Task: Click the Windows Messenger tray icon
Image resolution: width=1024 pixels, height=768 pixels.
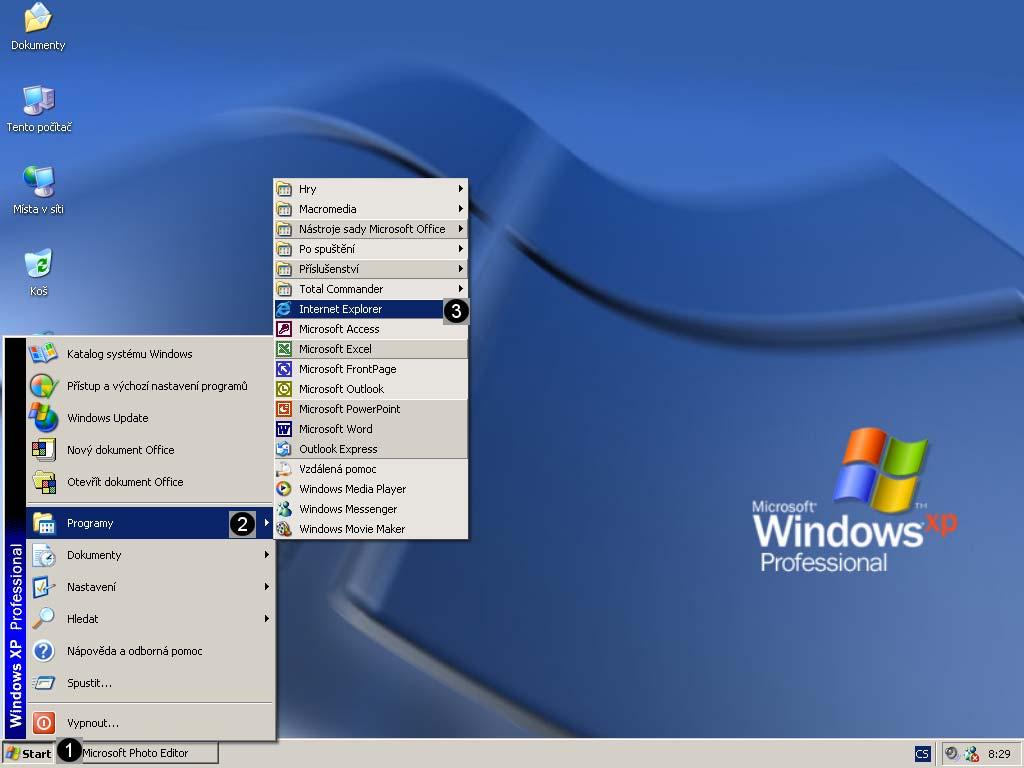Action: point(971,754)
